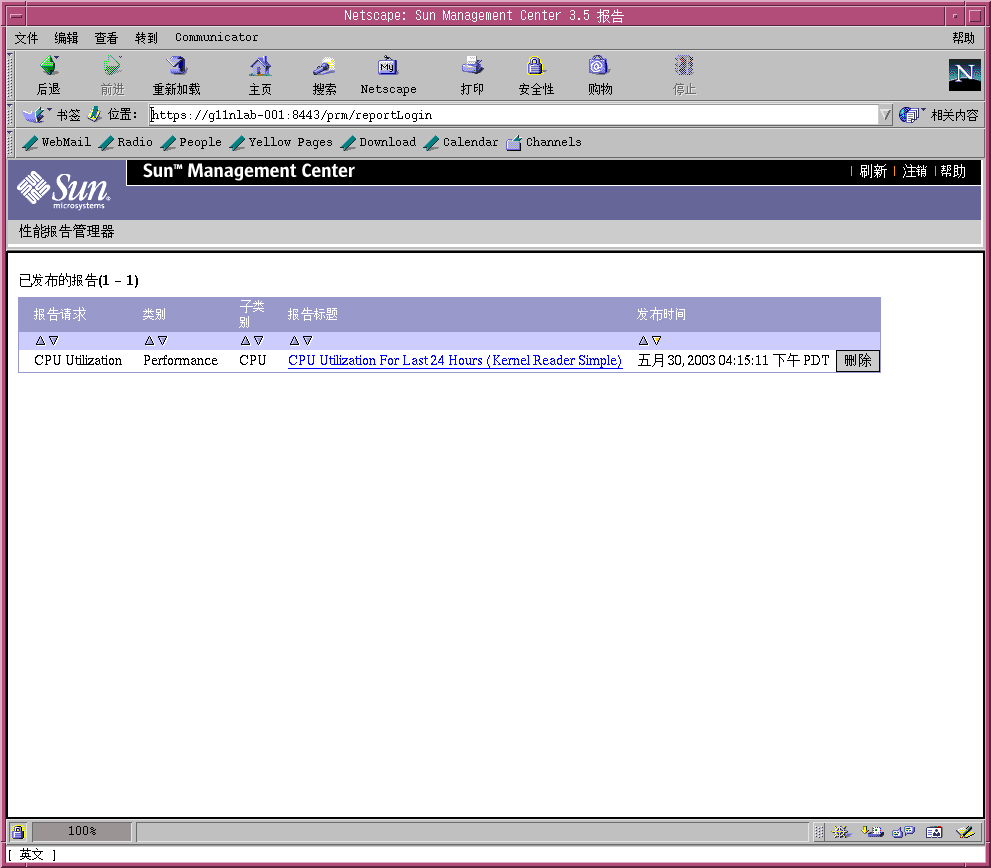The width and height of the screenshot is (991, 868).
Task: Open the Radio bookmark link
Action: pos(126,142)
